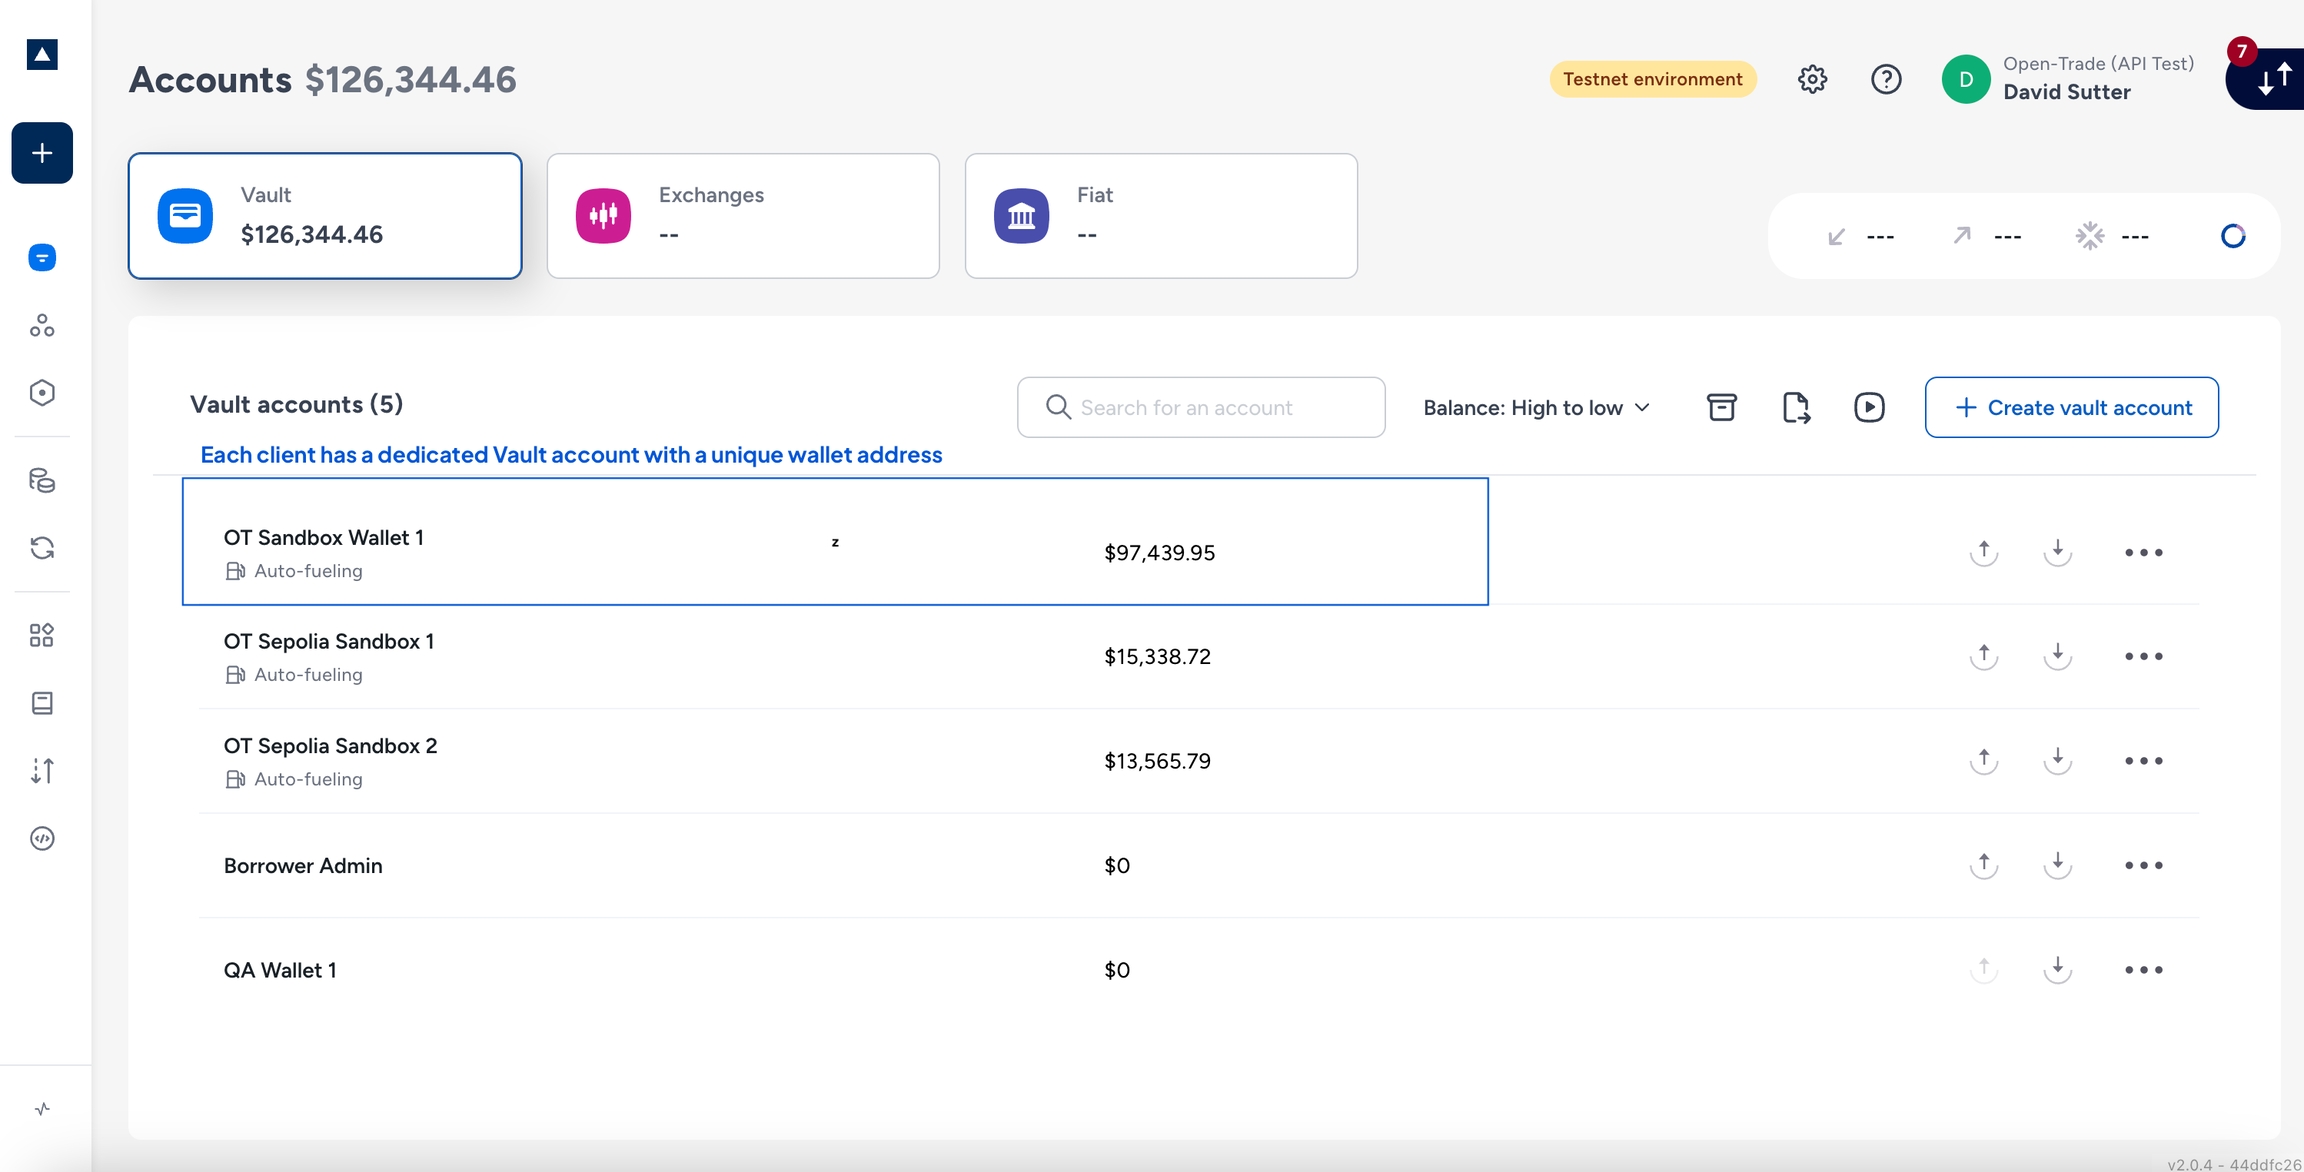Select the Fiat tab card
2304x1172 pixels.
(1161, 215)
